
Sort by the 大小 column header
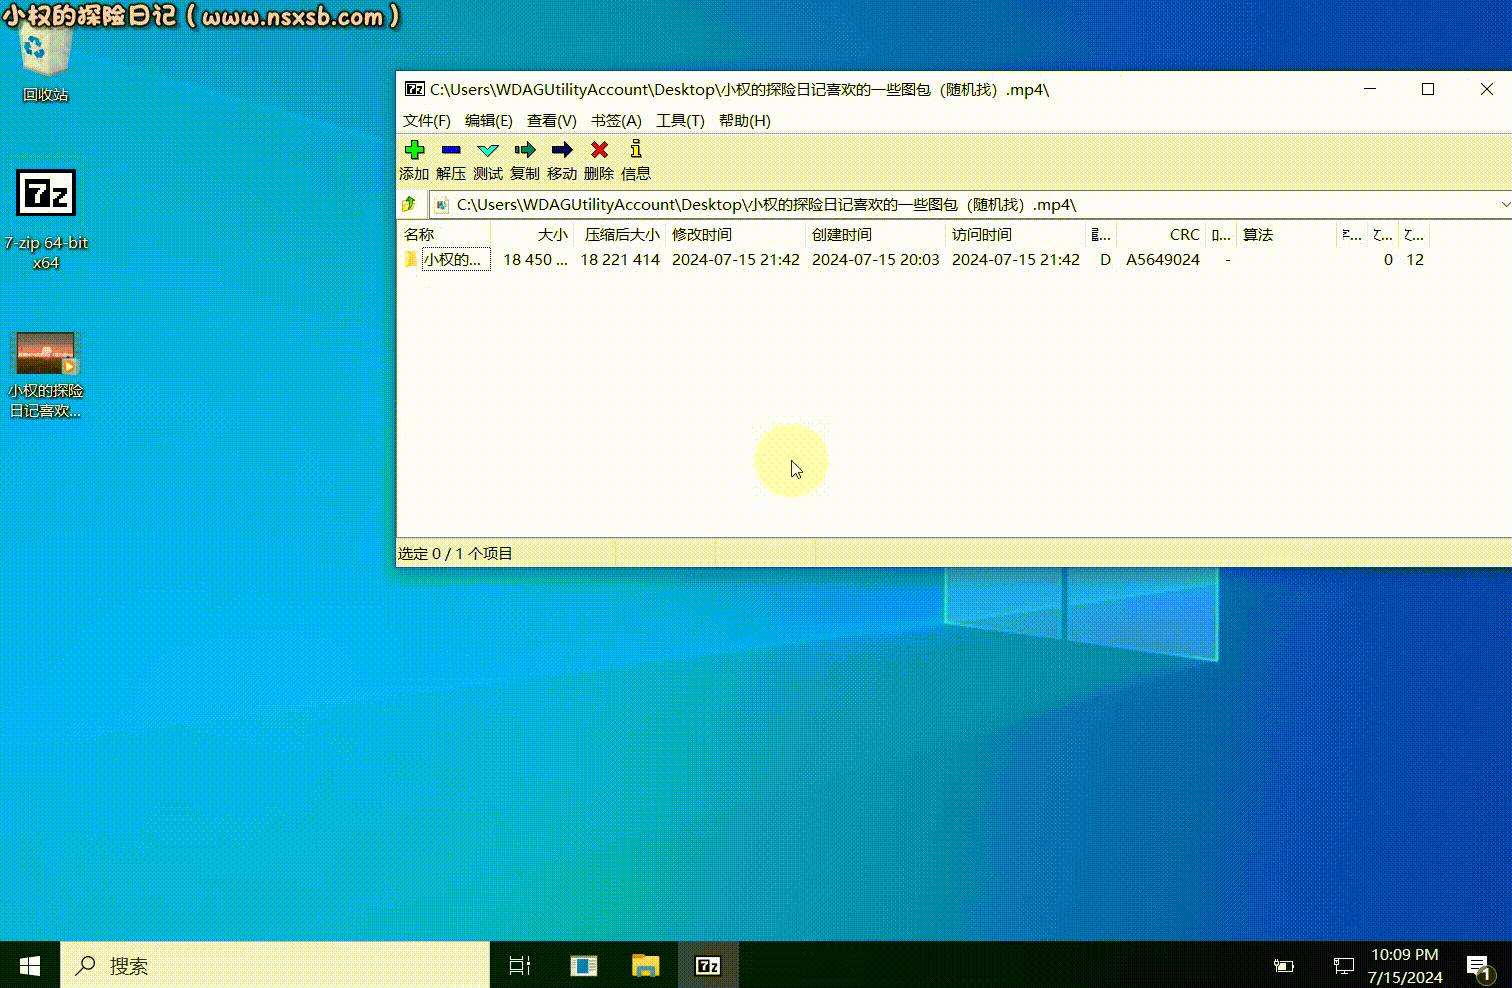(x=532, y=235)
